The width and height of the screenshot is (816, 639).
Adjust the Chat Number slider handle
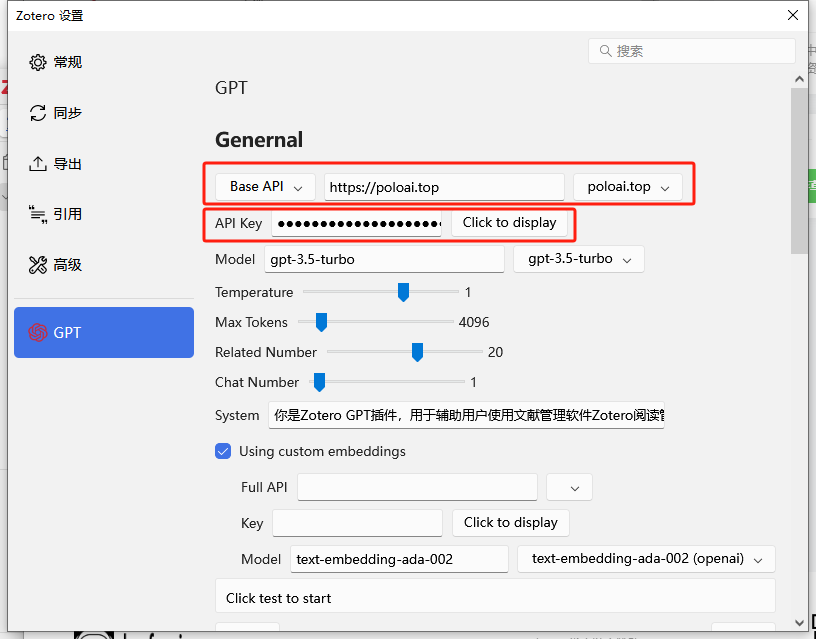[320, 382]
